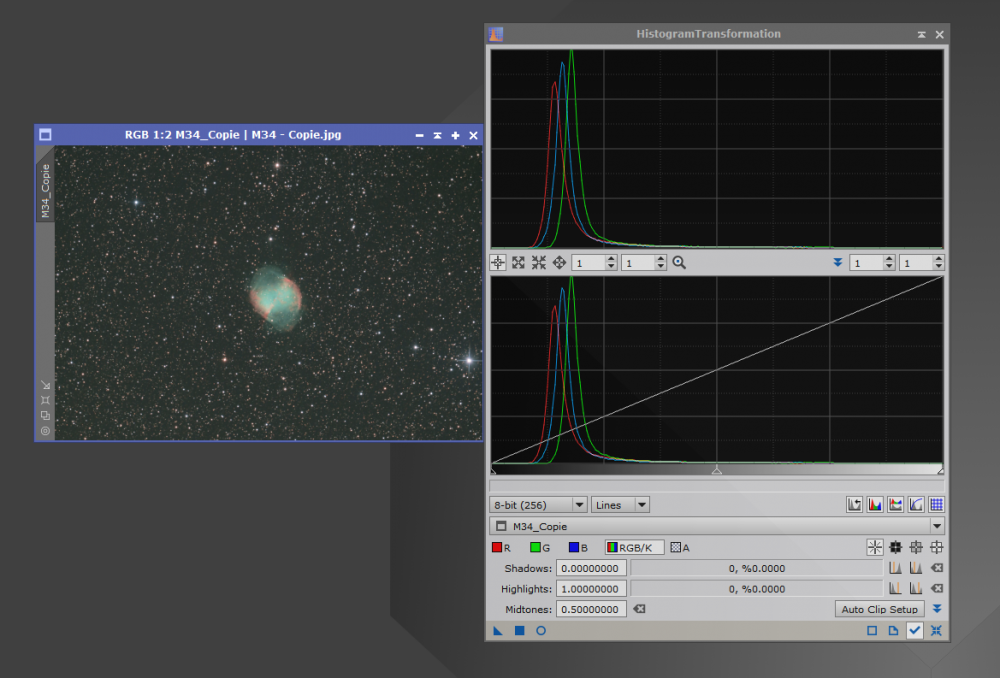Open the 8-bit (256) resolution dropdown
Screen dimensions: 1000x678
coord(538,505)
